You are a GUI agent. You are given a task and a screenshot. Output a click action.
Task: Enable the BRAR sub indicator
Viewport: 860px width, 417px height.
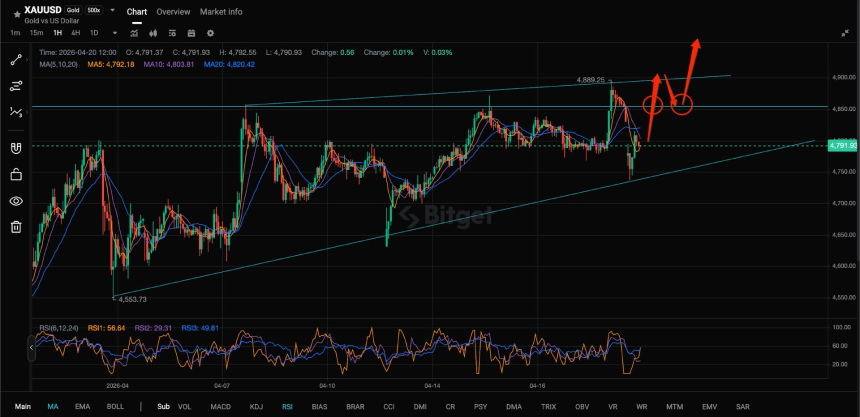(355, 407)
